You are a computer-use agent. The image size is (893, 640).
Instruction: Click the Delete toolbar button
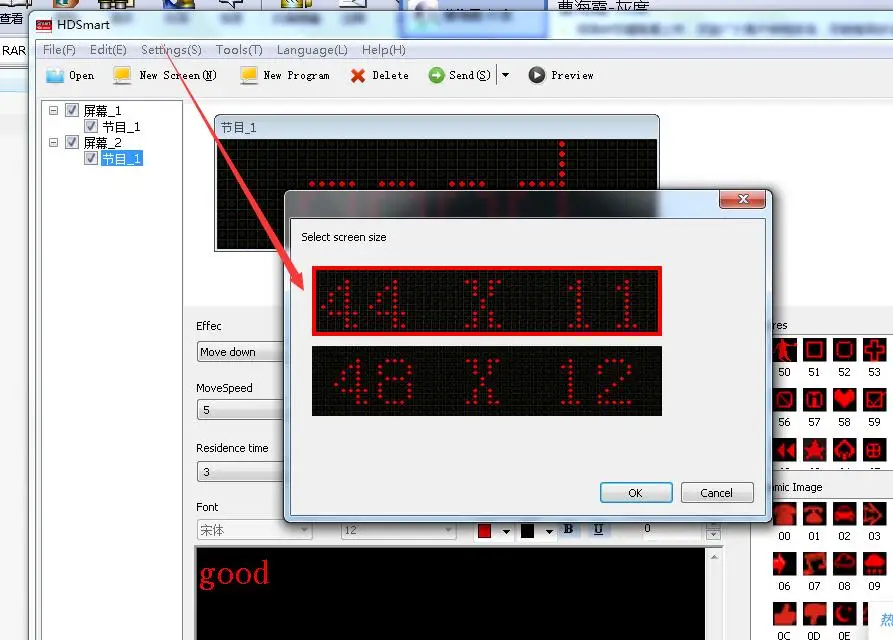(x=380, y=75)
